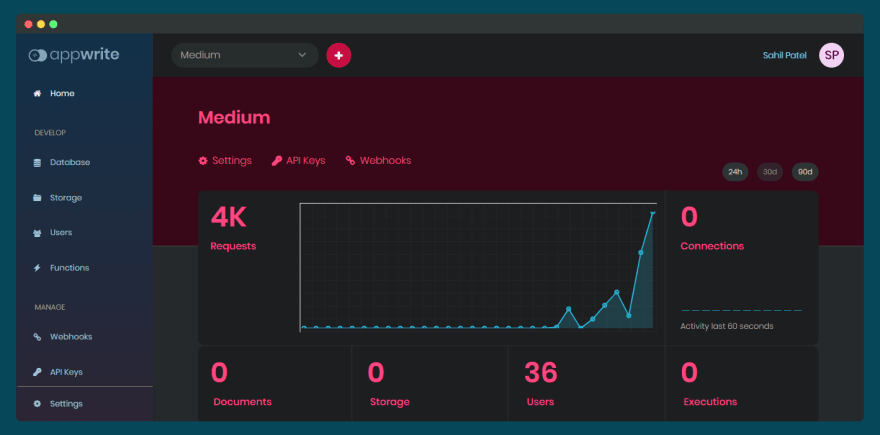Click the Medium project title
This screenshot has width=880, height=435.
tap(234, 118)
